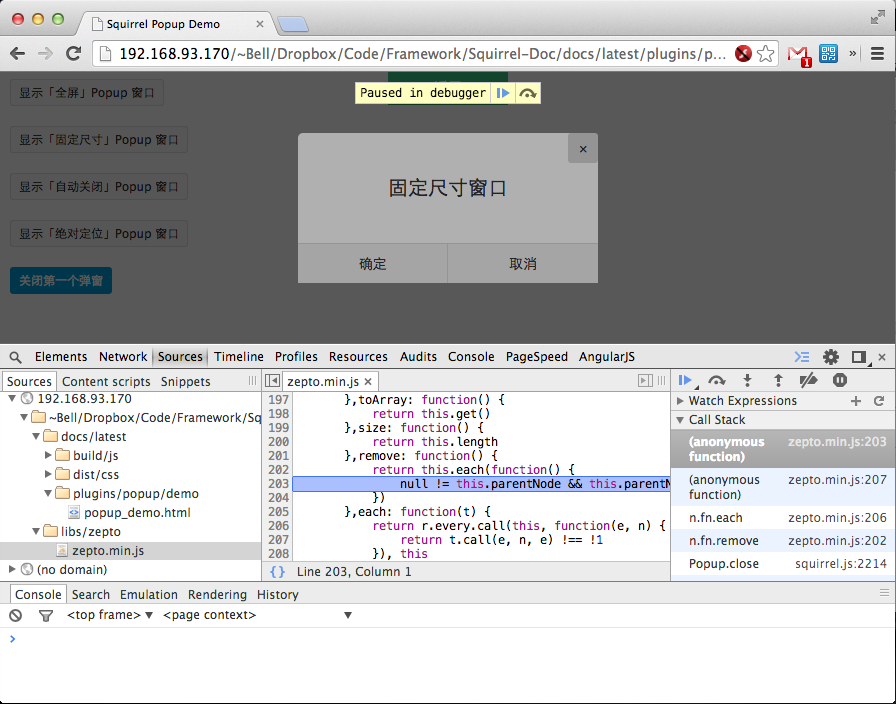Screen dimensions: 896x704
Task: Expand the Watch Expressions section
Action: pos(680,401)
